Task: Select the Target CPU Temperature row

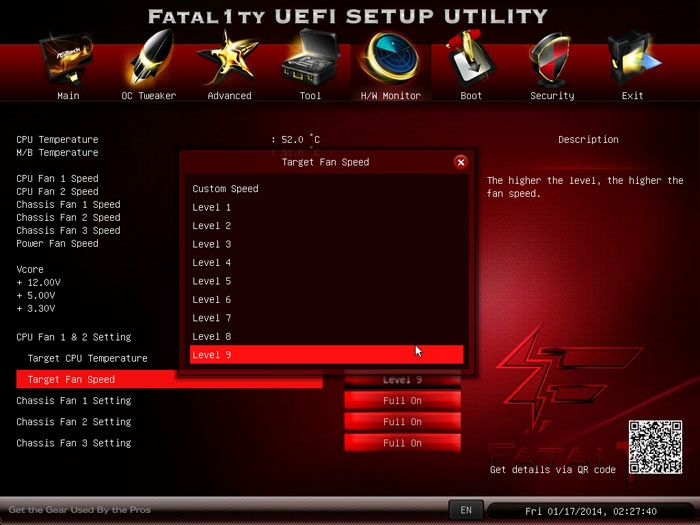Action: coord(88,358)
